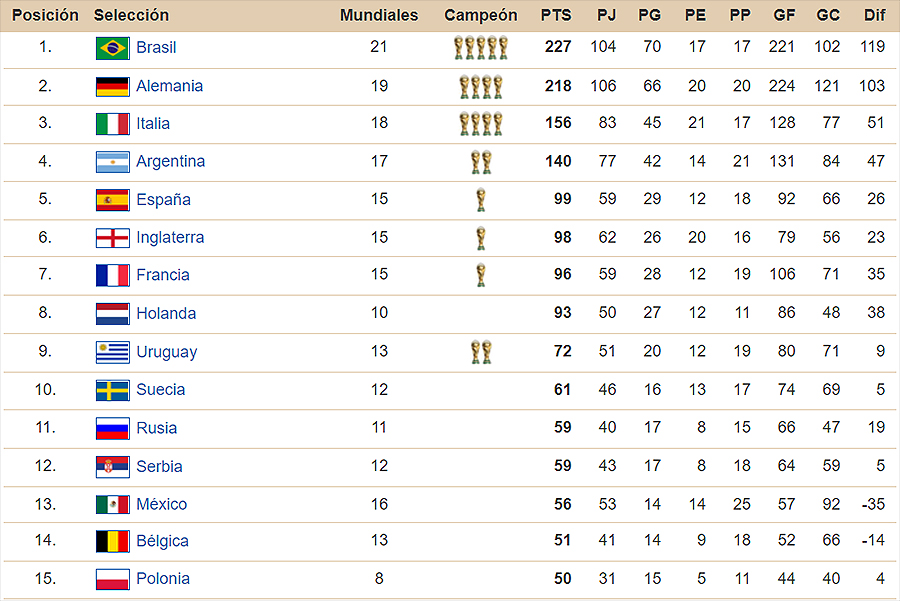Click the México flag icon
This screenshot has width=900, height=601.
point(112,505)
